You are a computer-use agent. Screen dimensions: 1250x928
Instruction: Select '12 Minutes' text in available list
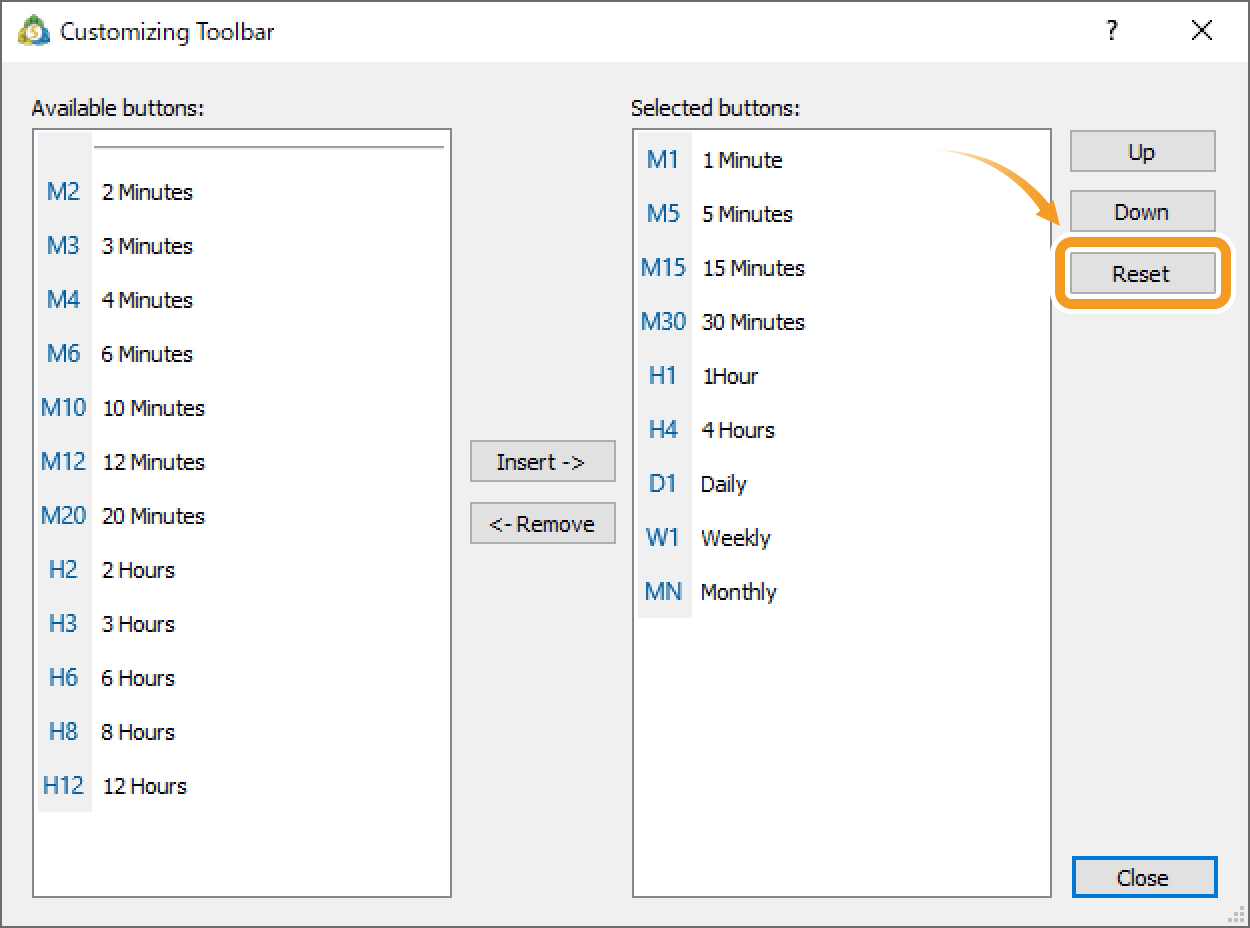pos(154,462)
